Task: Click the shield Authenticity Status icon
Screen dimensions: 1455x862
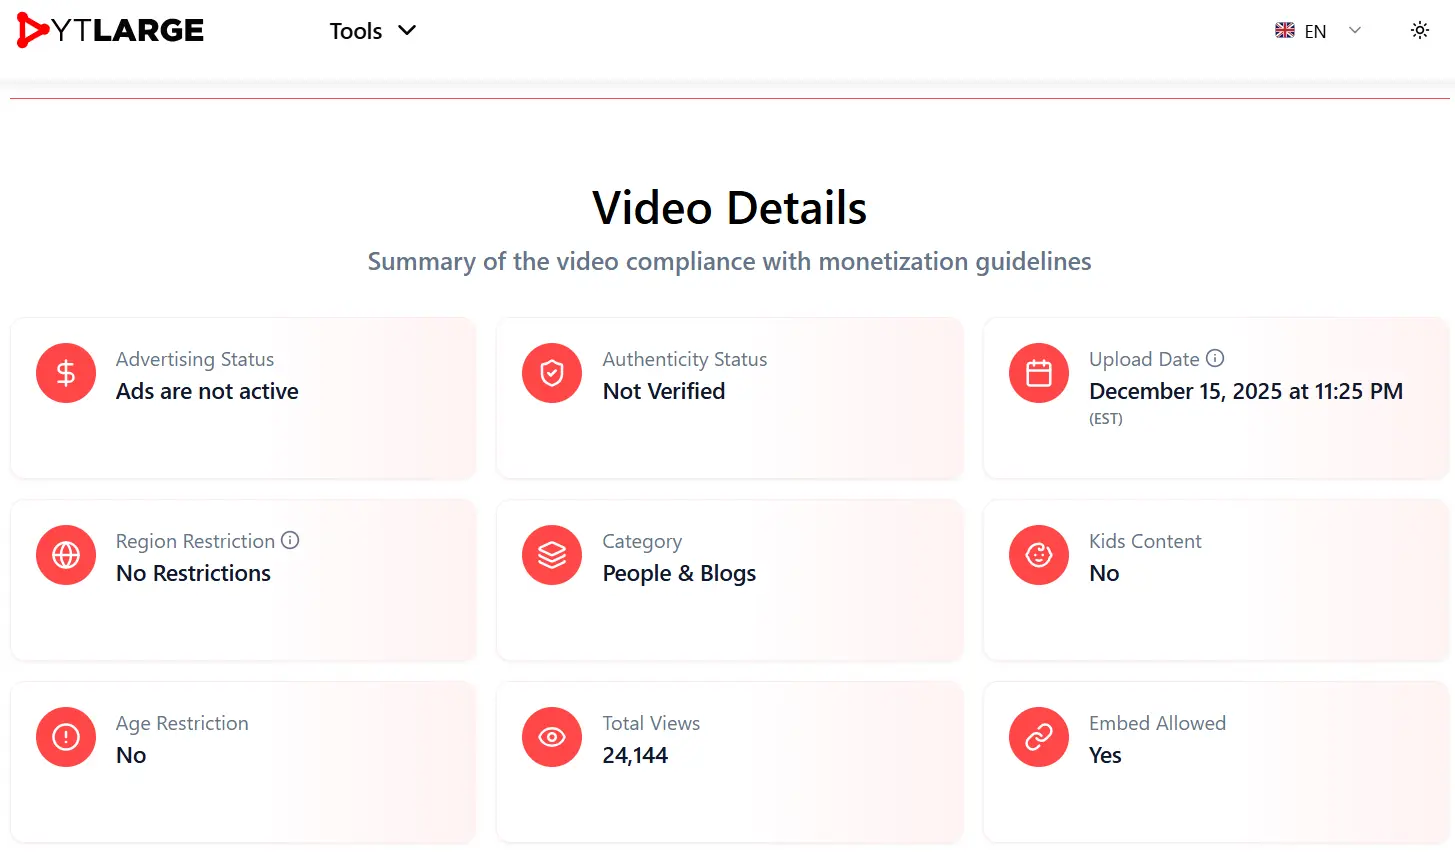Action: (552, 373)
